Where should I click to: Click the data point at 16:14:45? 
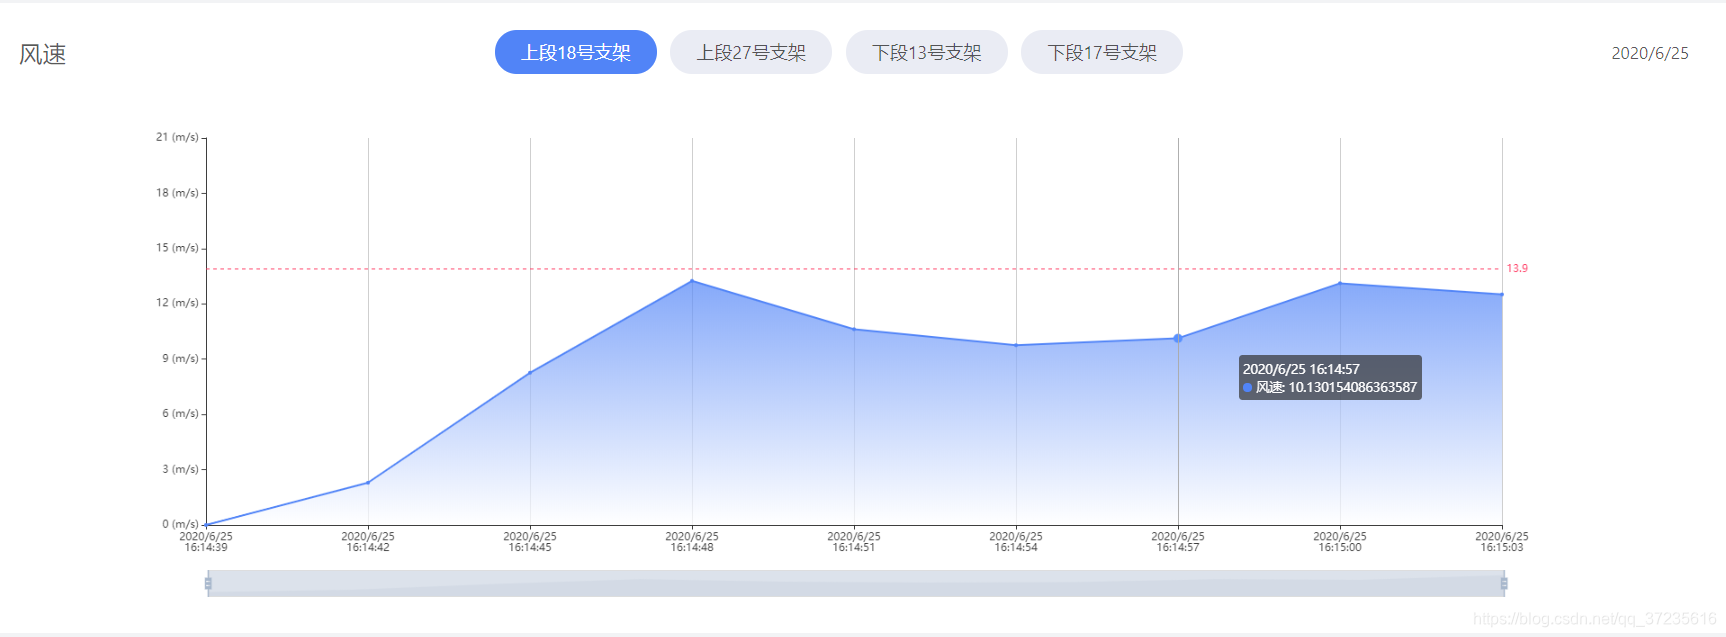click(x=530, y=373)
